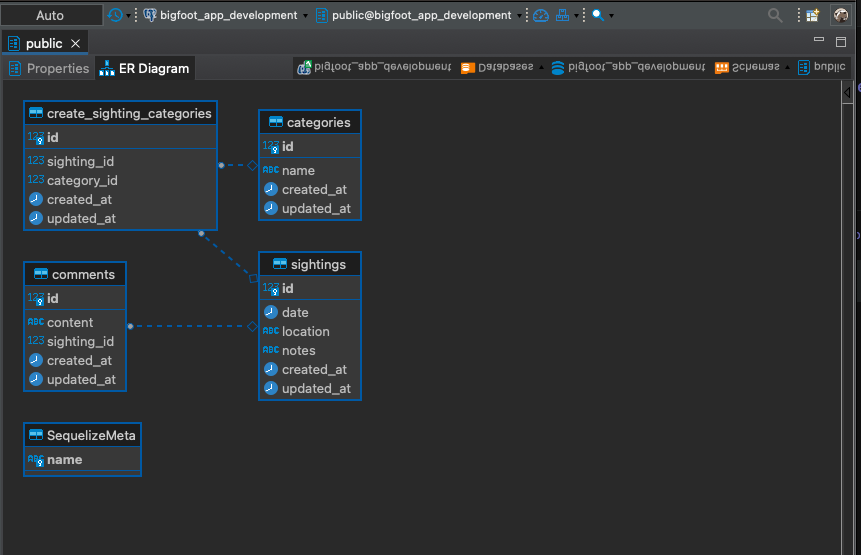Select the content column in comments table

point(70,322)
